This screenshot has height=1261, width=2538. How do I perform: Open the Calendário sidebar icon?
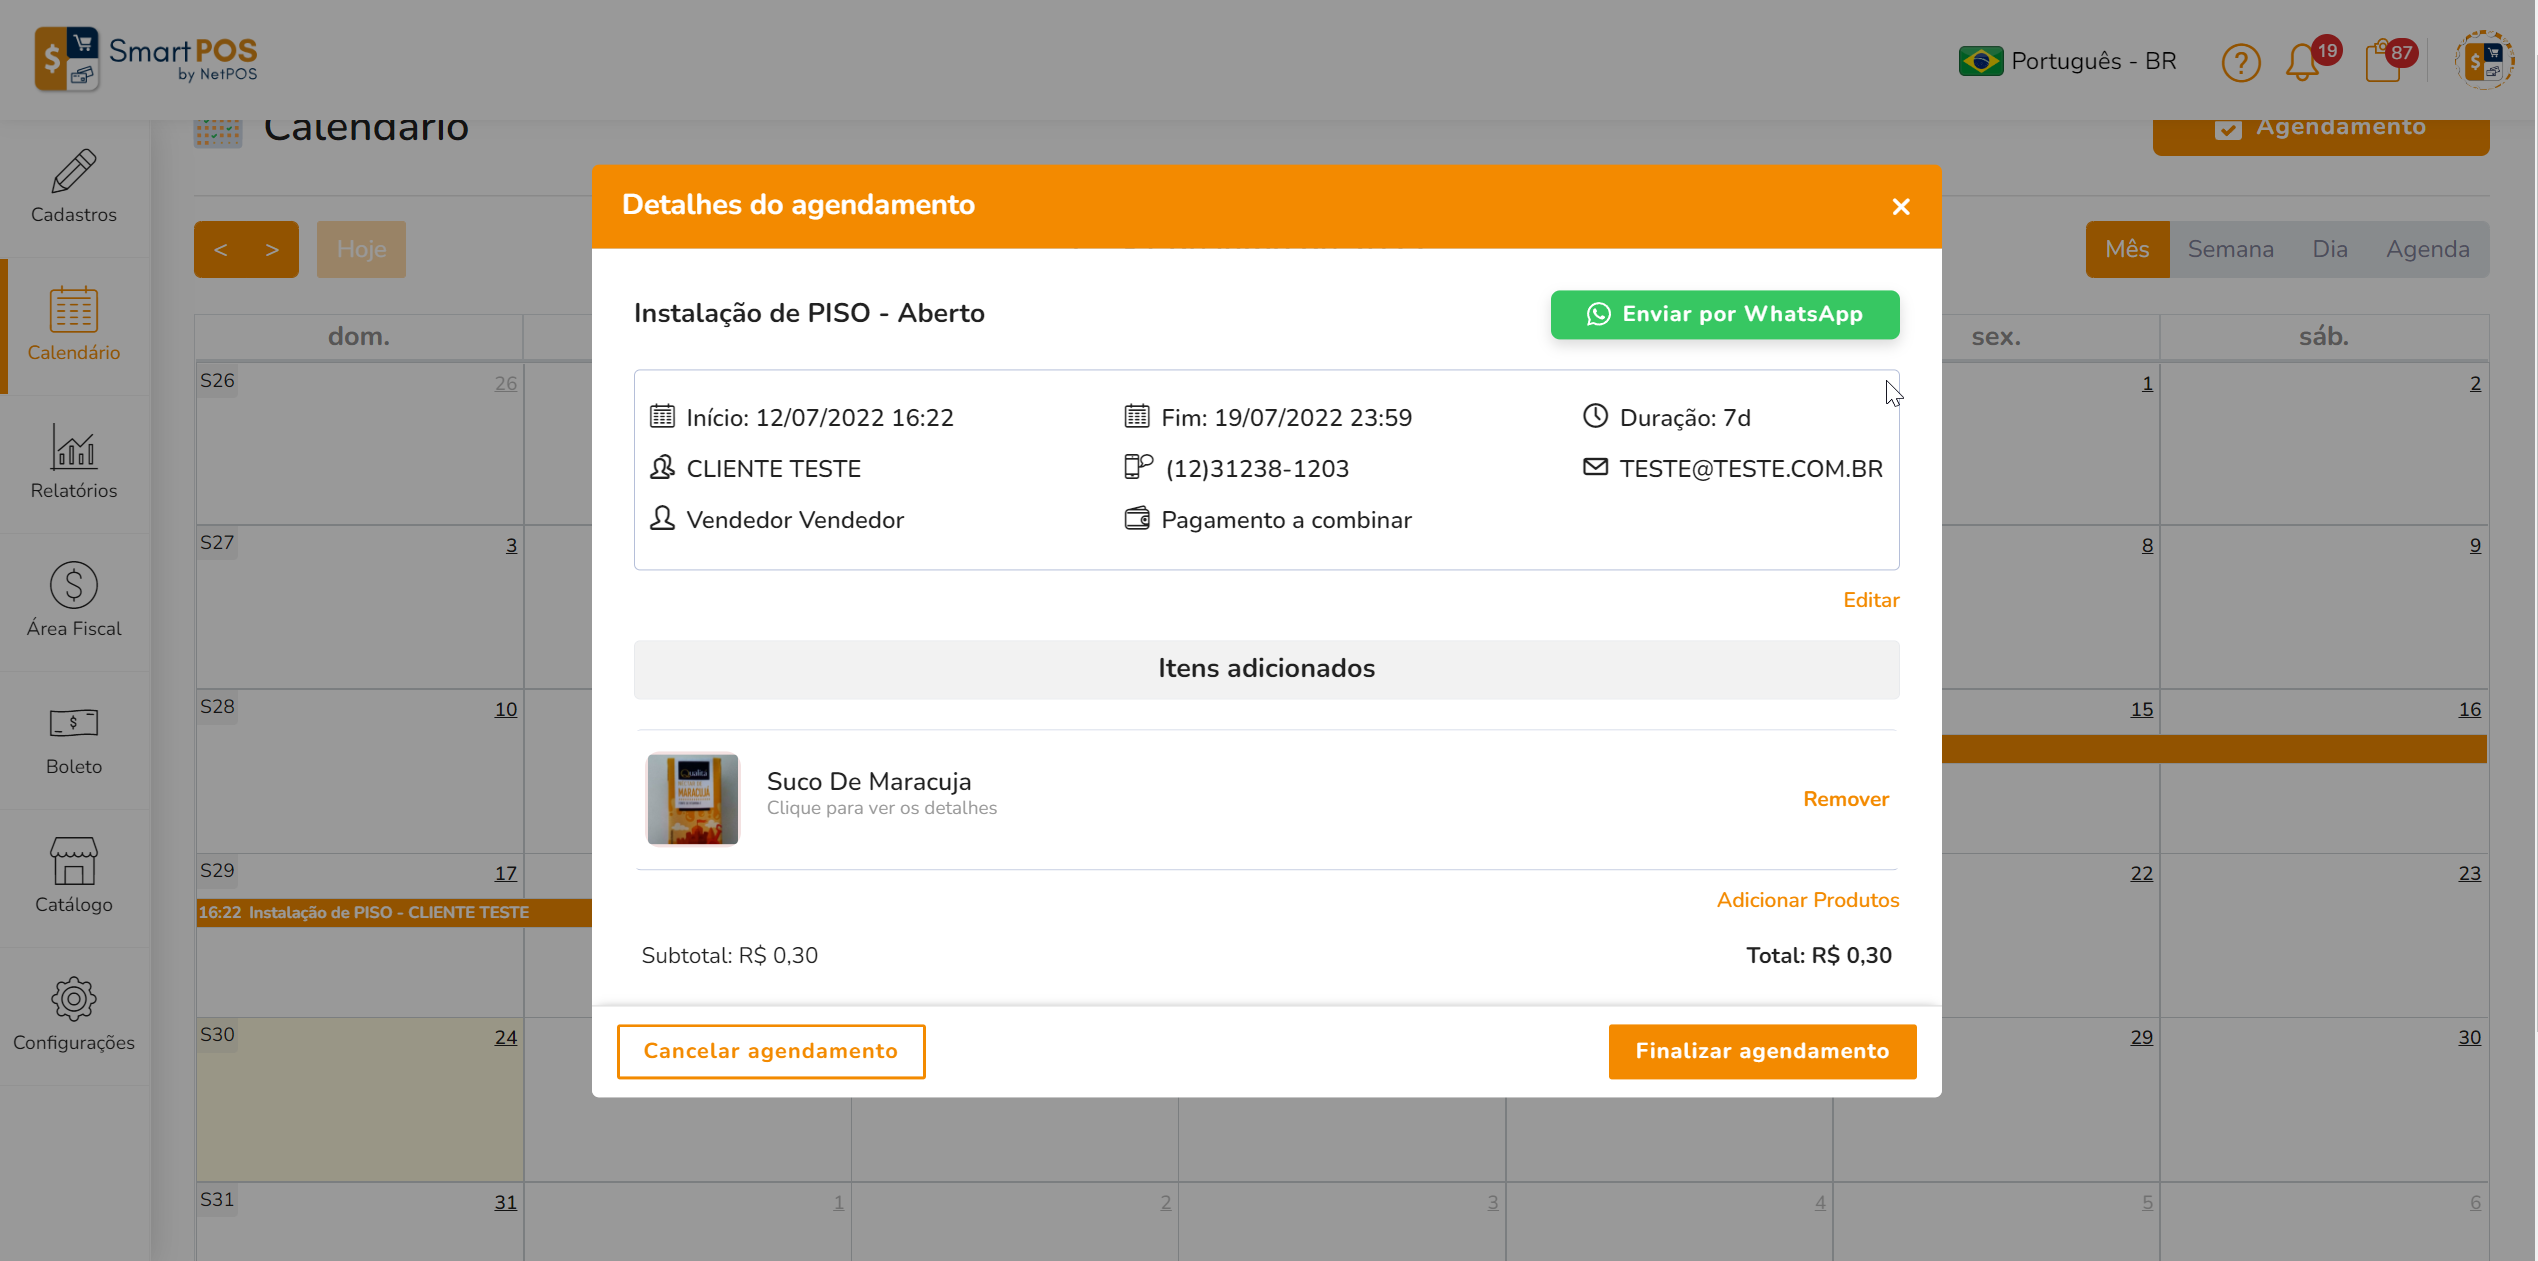click(x=74, y=310)
